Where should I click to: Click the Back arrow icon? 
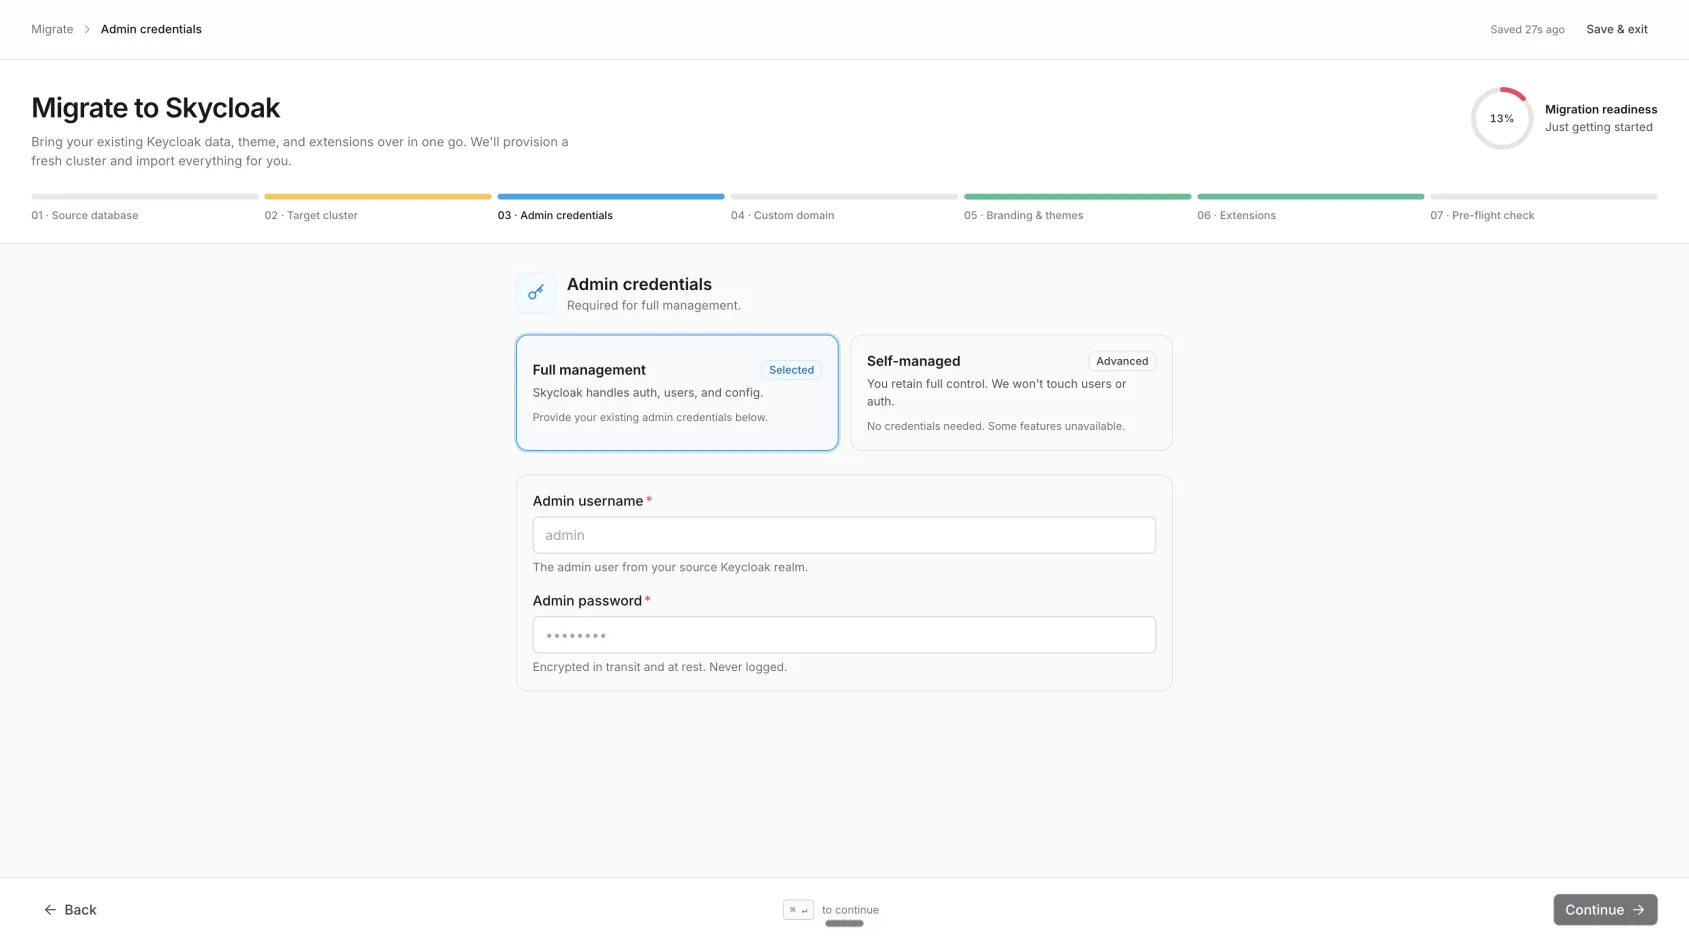coord(50,910)
